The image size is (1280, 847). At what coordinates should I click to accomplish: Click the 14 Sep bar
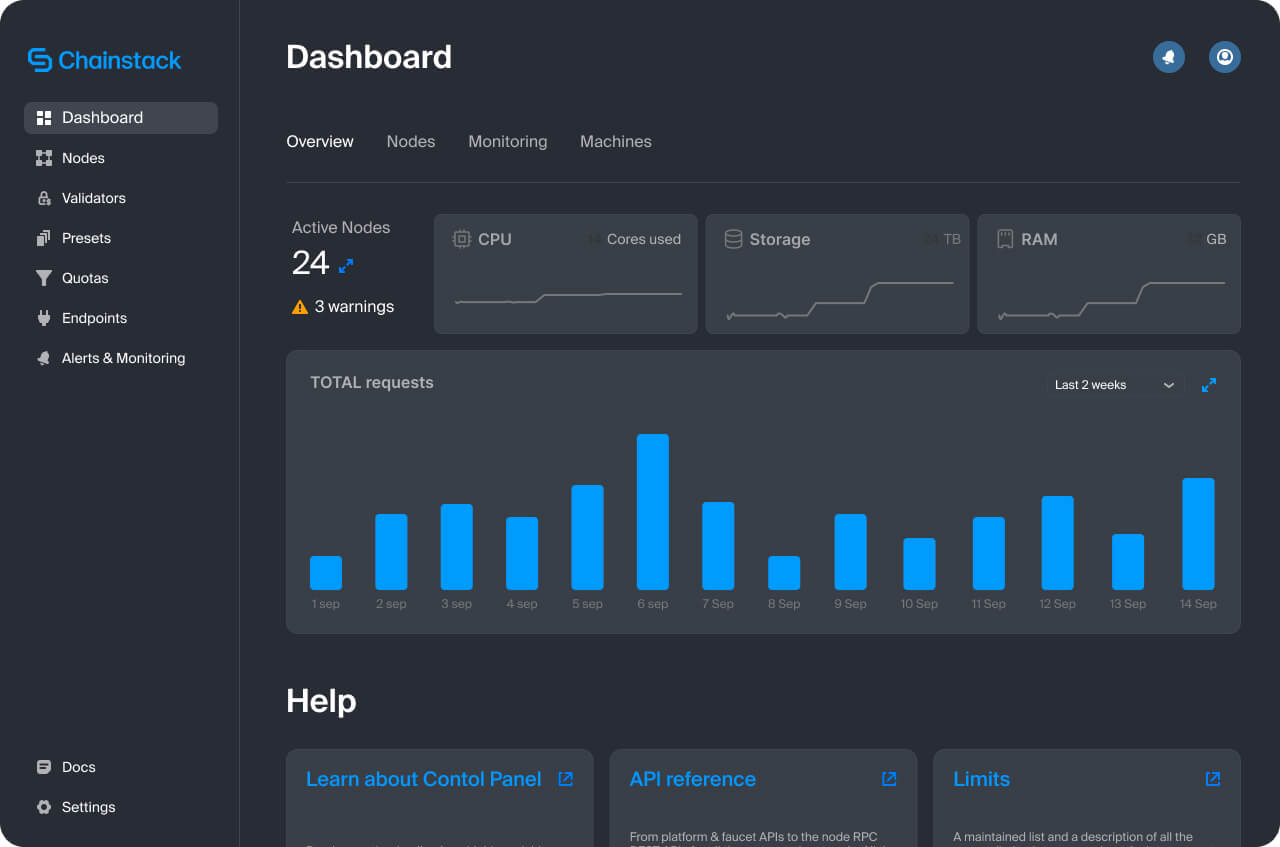click(1198, 534)
